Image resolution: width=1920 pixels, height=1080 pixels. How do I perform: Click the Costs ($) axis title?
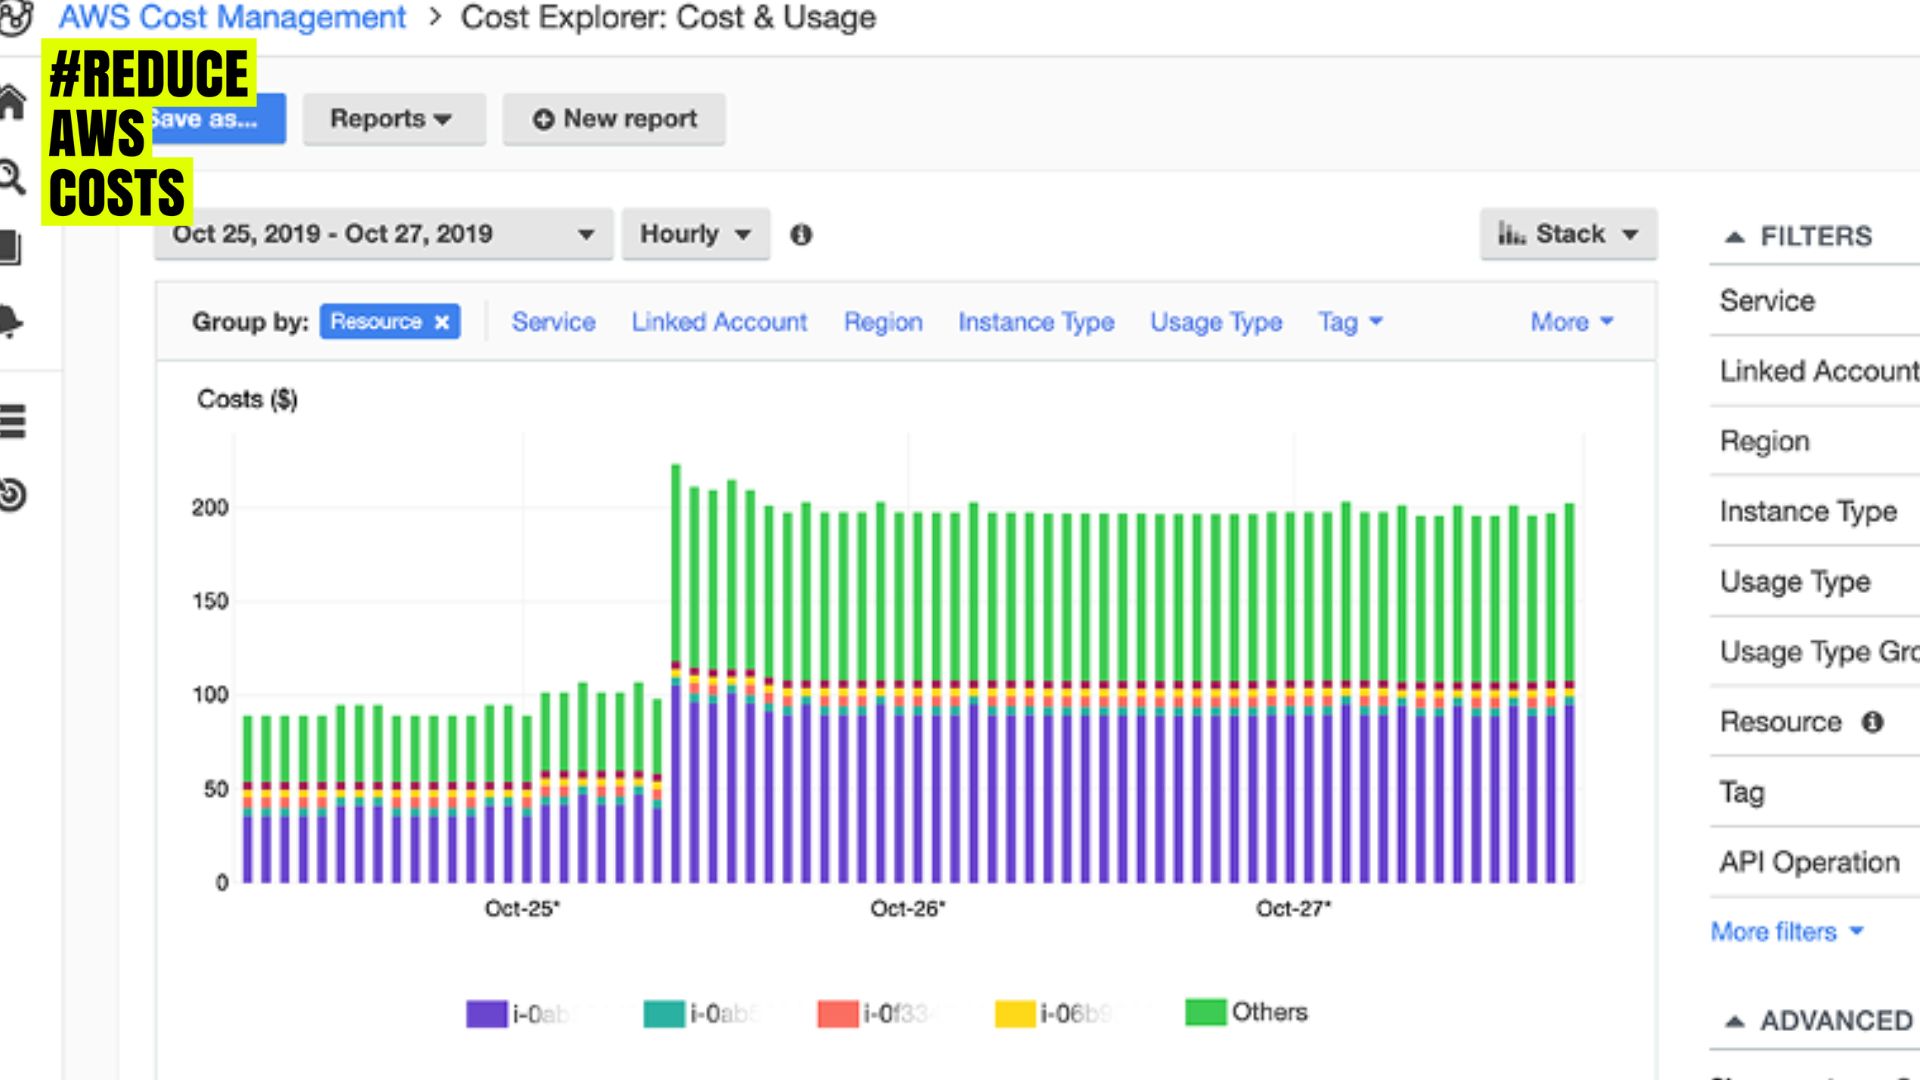(x=247, y=399)
